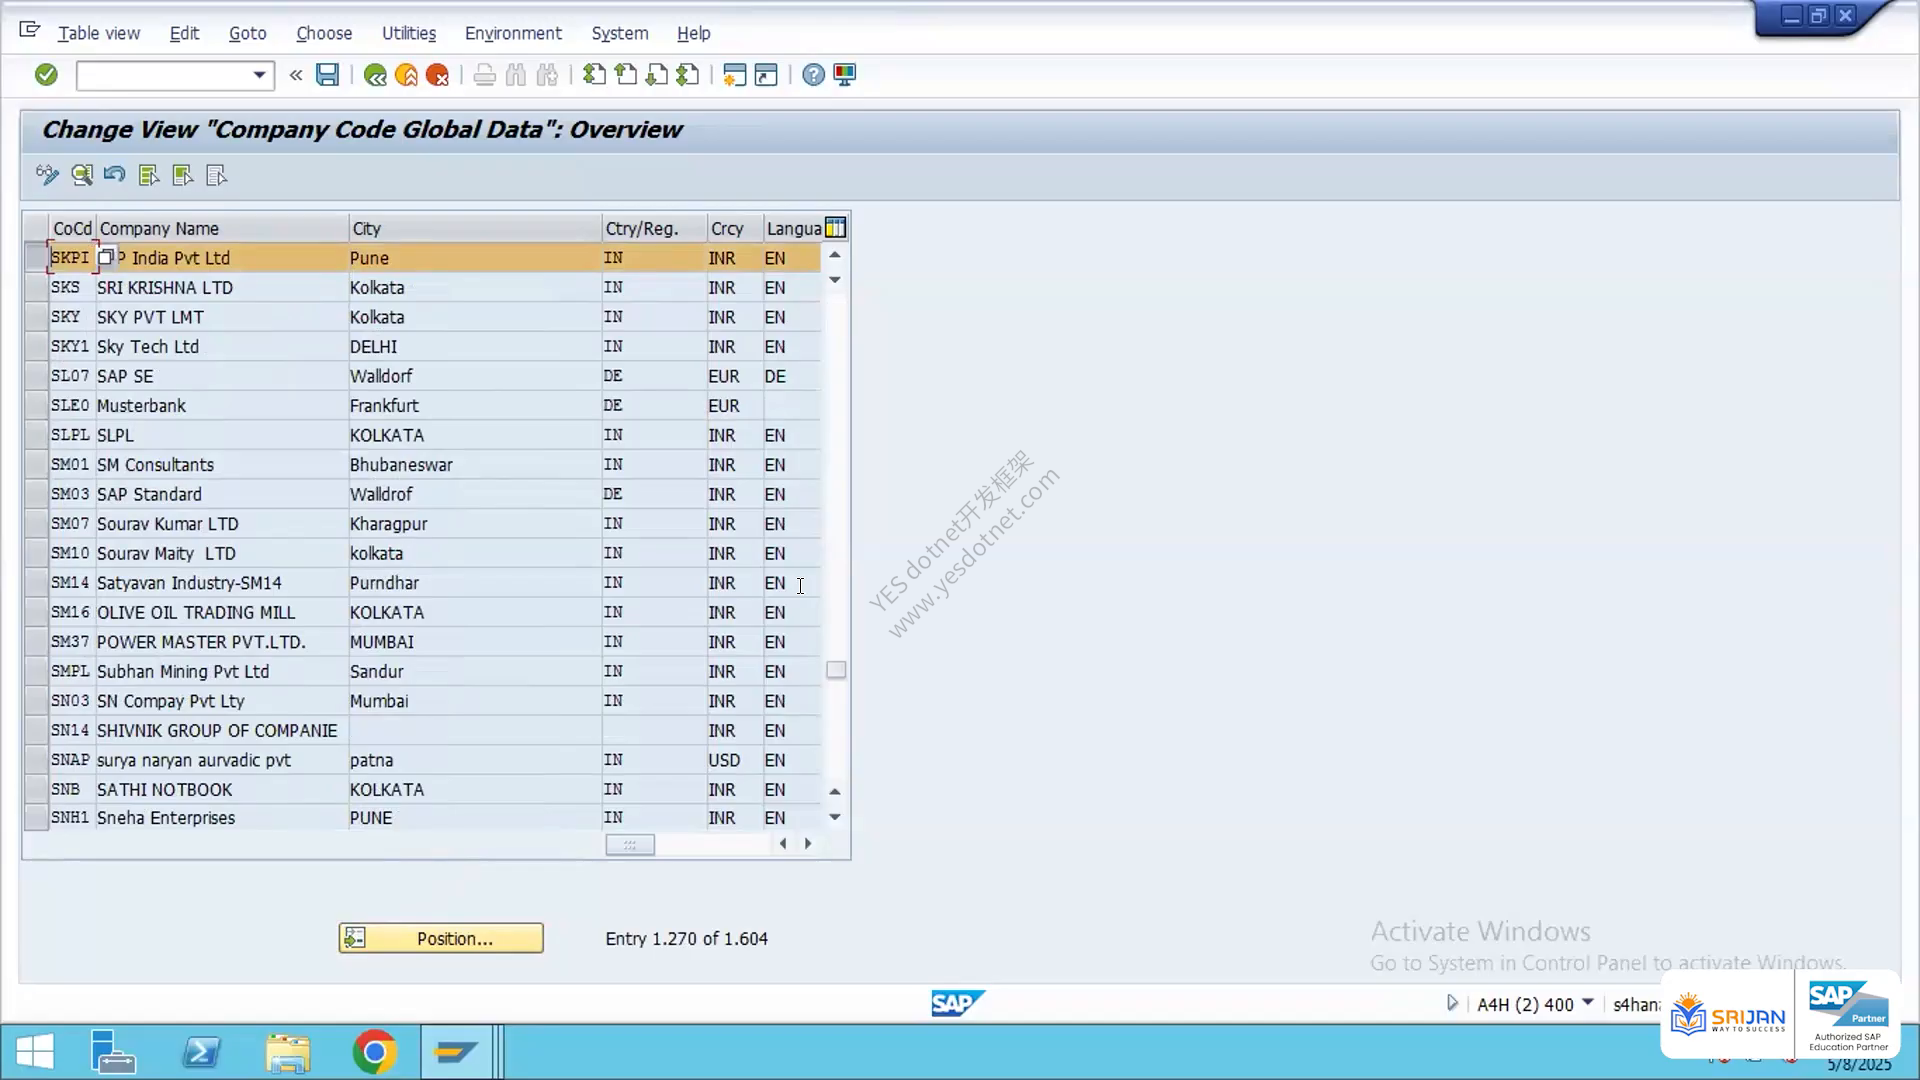The width and height of the screenshot is (1920, 1080).
Task: Select the row checkbox for SKS
Action: pyautogui.click(x=36, y=288)
